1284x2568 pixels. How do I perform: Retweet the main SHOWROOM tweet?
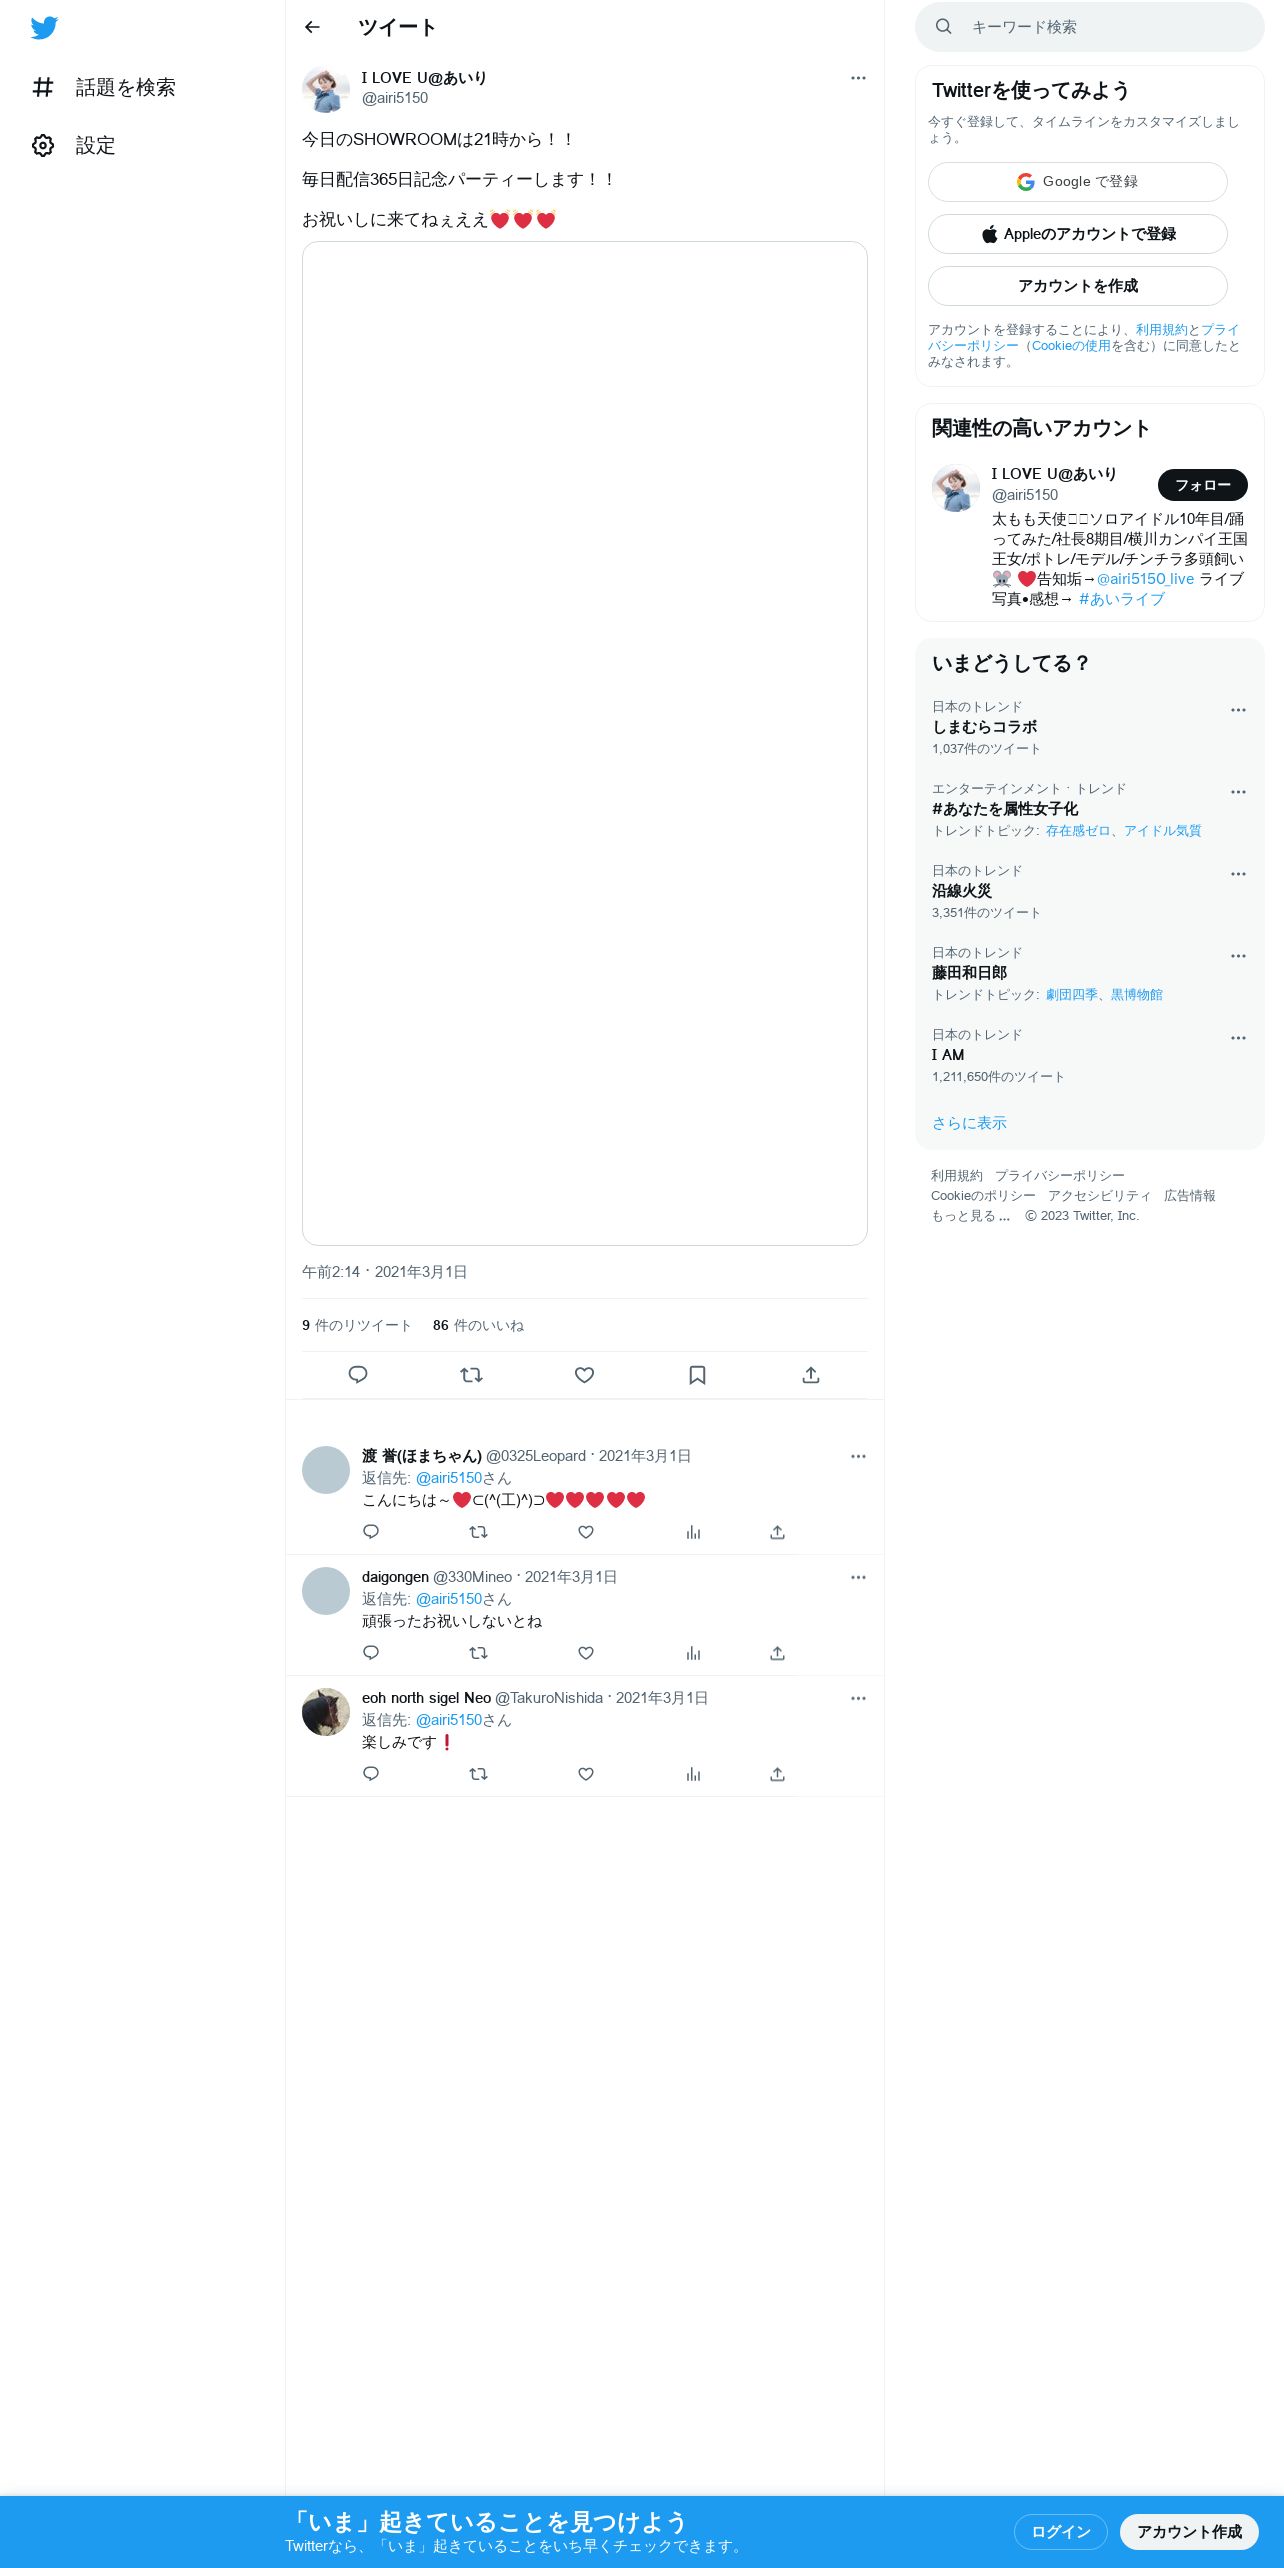point(471,1375)
